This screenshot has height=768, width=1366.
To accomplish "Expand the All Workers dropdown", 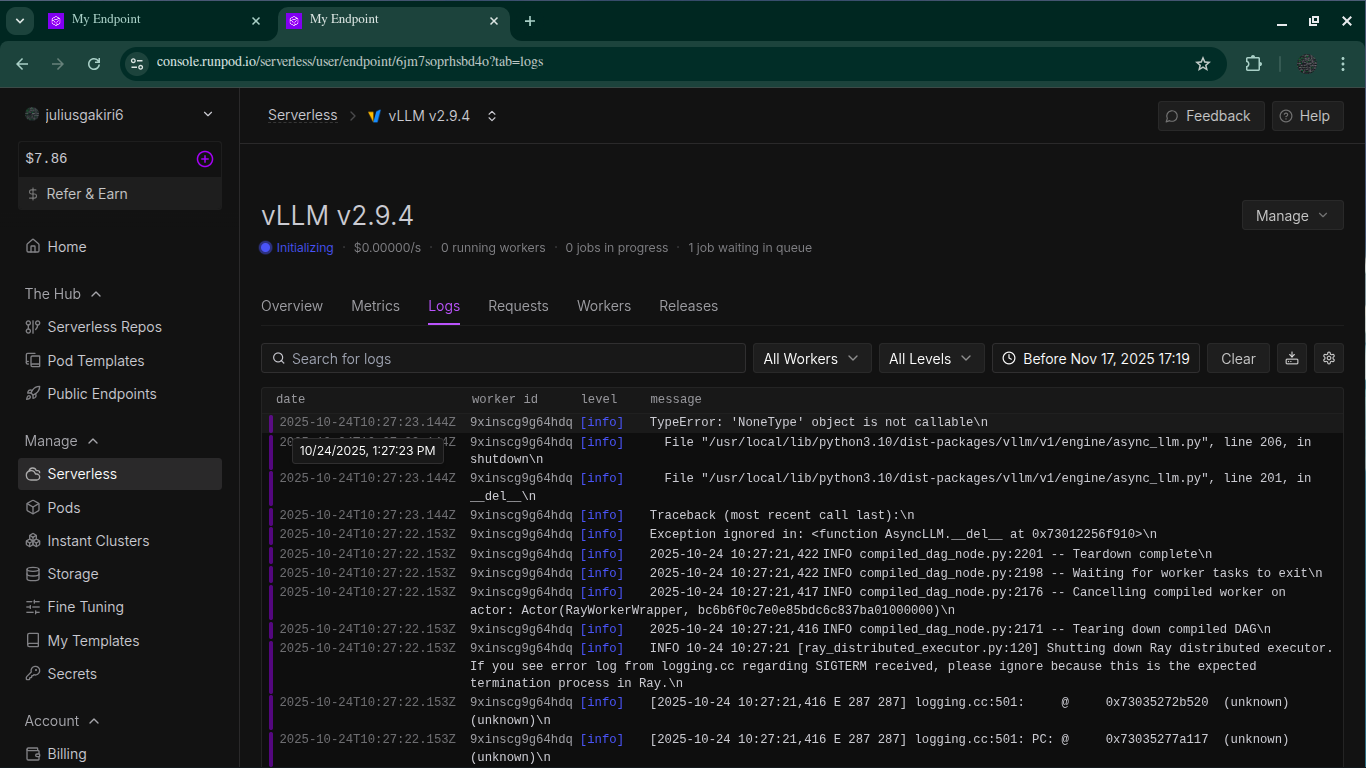I will coord(811,358).
